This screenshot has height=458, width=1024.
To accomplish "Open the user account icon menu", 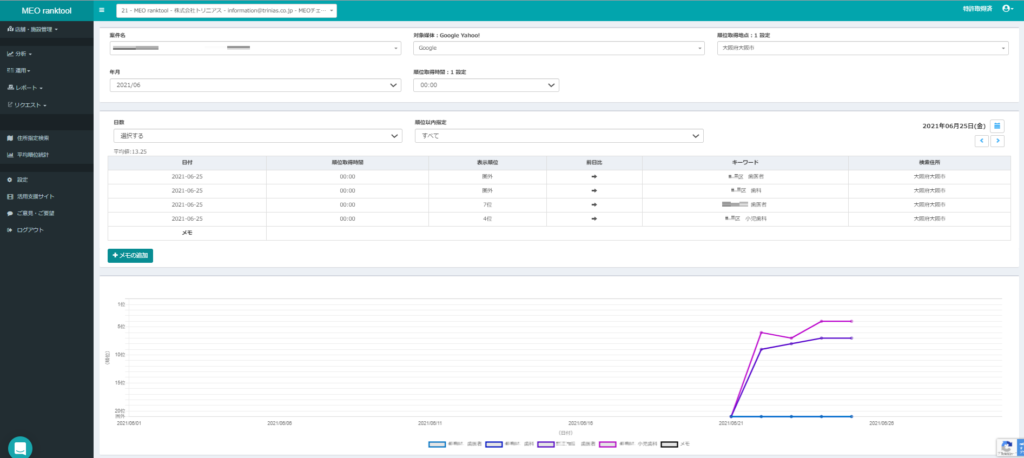I will (1007, 9).
